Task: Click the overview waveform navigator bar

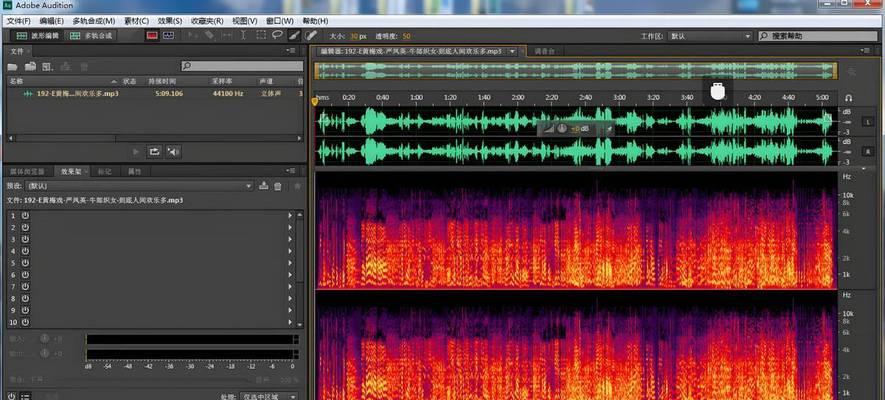Action: pos(576,71)
